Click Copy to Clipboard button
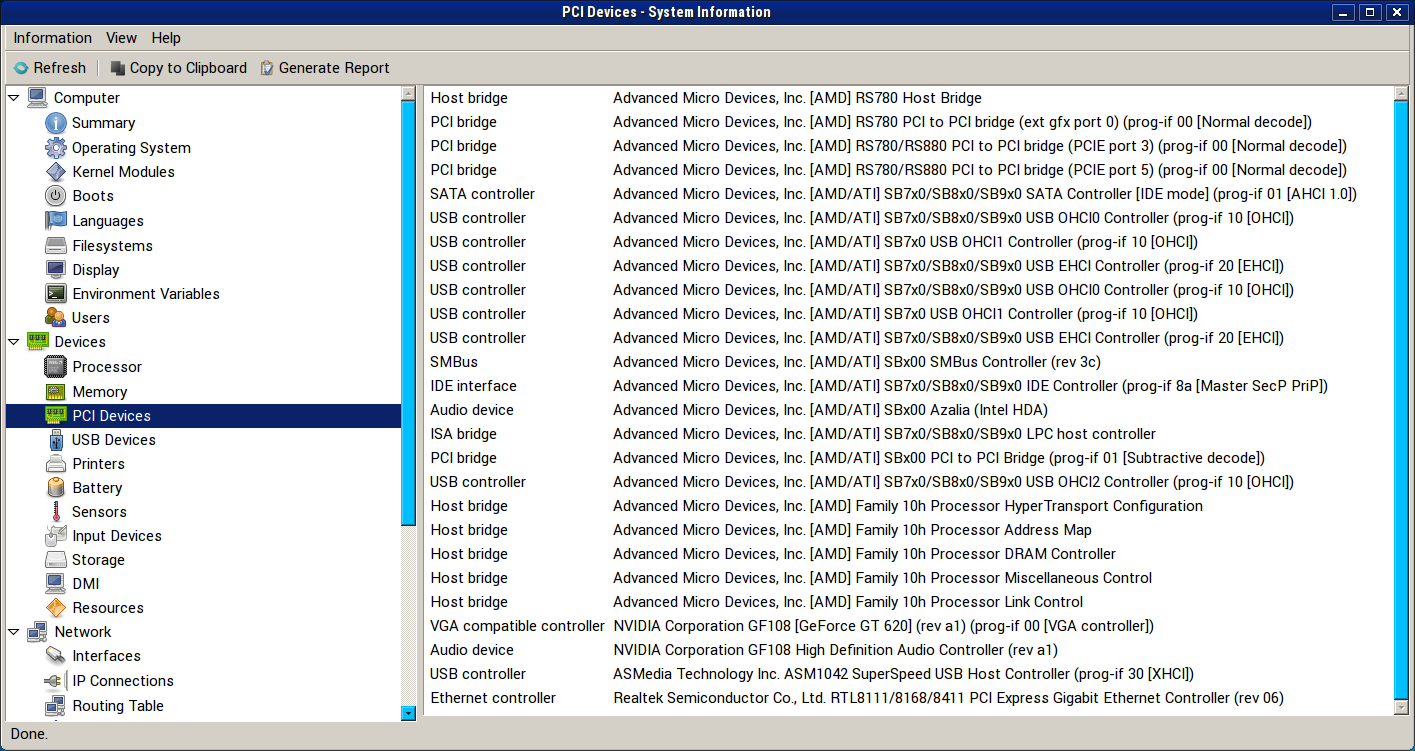 [178, 68]
